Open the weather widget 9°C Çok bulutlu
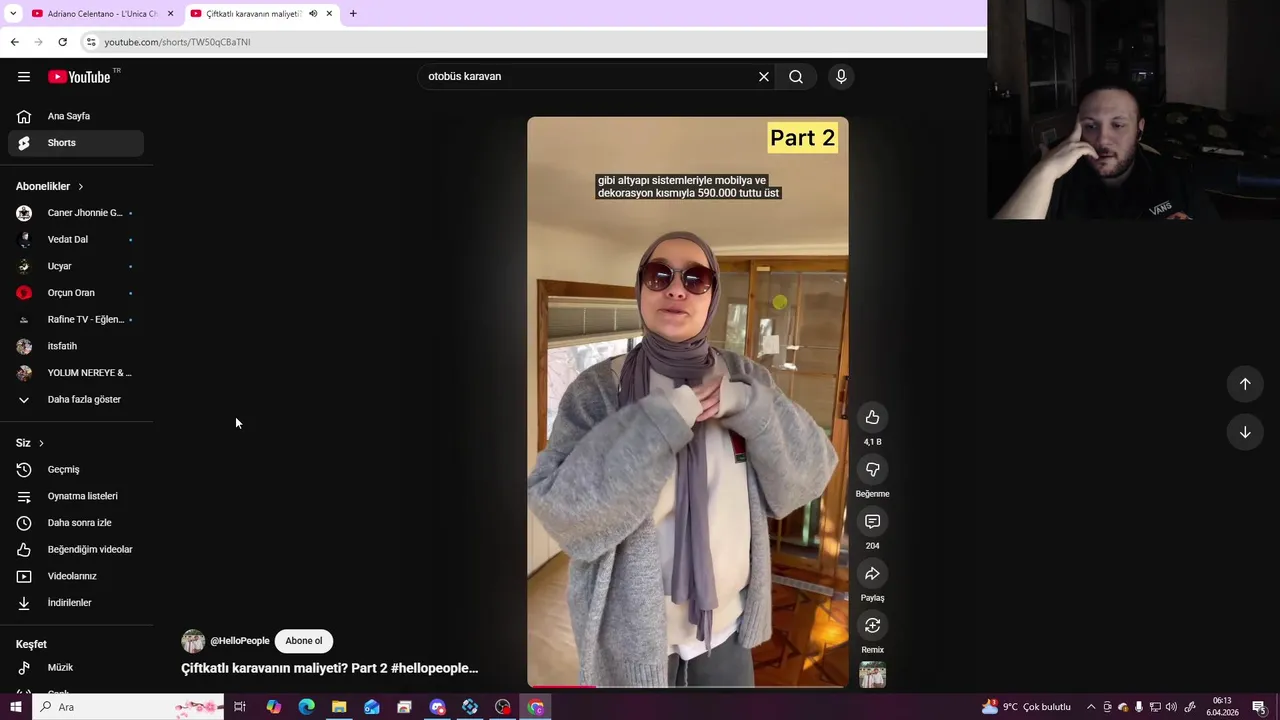 coord(1026,707)
